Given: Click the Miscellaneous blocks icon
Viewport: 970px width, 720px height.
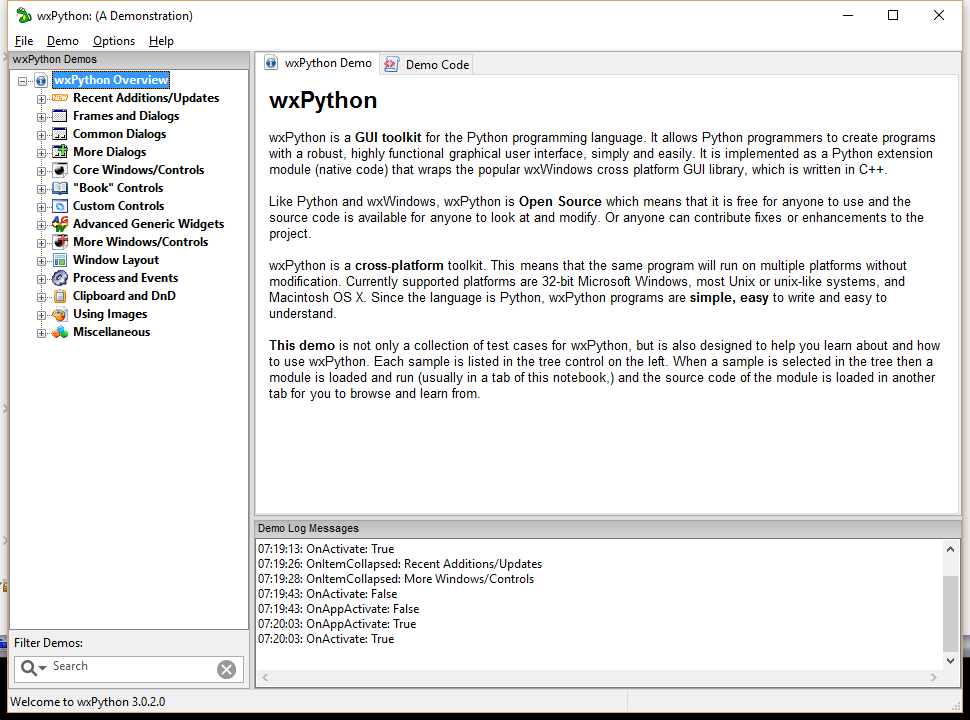Looking at the screenshot, I should pyautogui.click(x=60, y=332).
